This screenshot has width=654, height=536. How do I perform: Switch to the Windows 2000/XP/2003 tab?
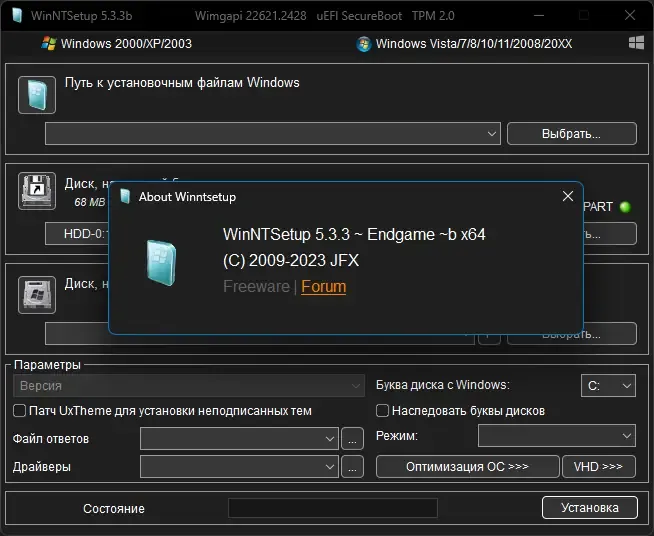point(116,43)
